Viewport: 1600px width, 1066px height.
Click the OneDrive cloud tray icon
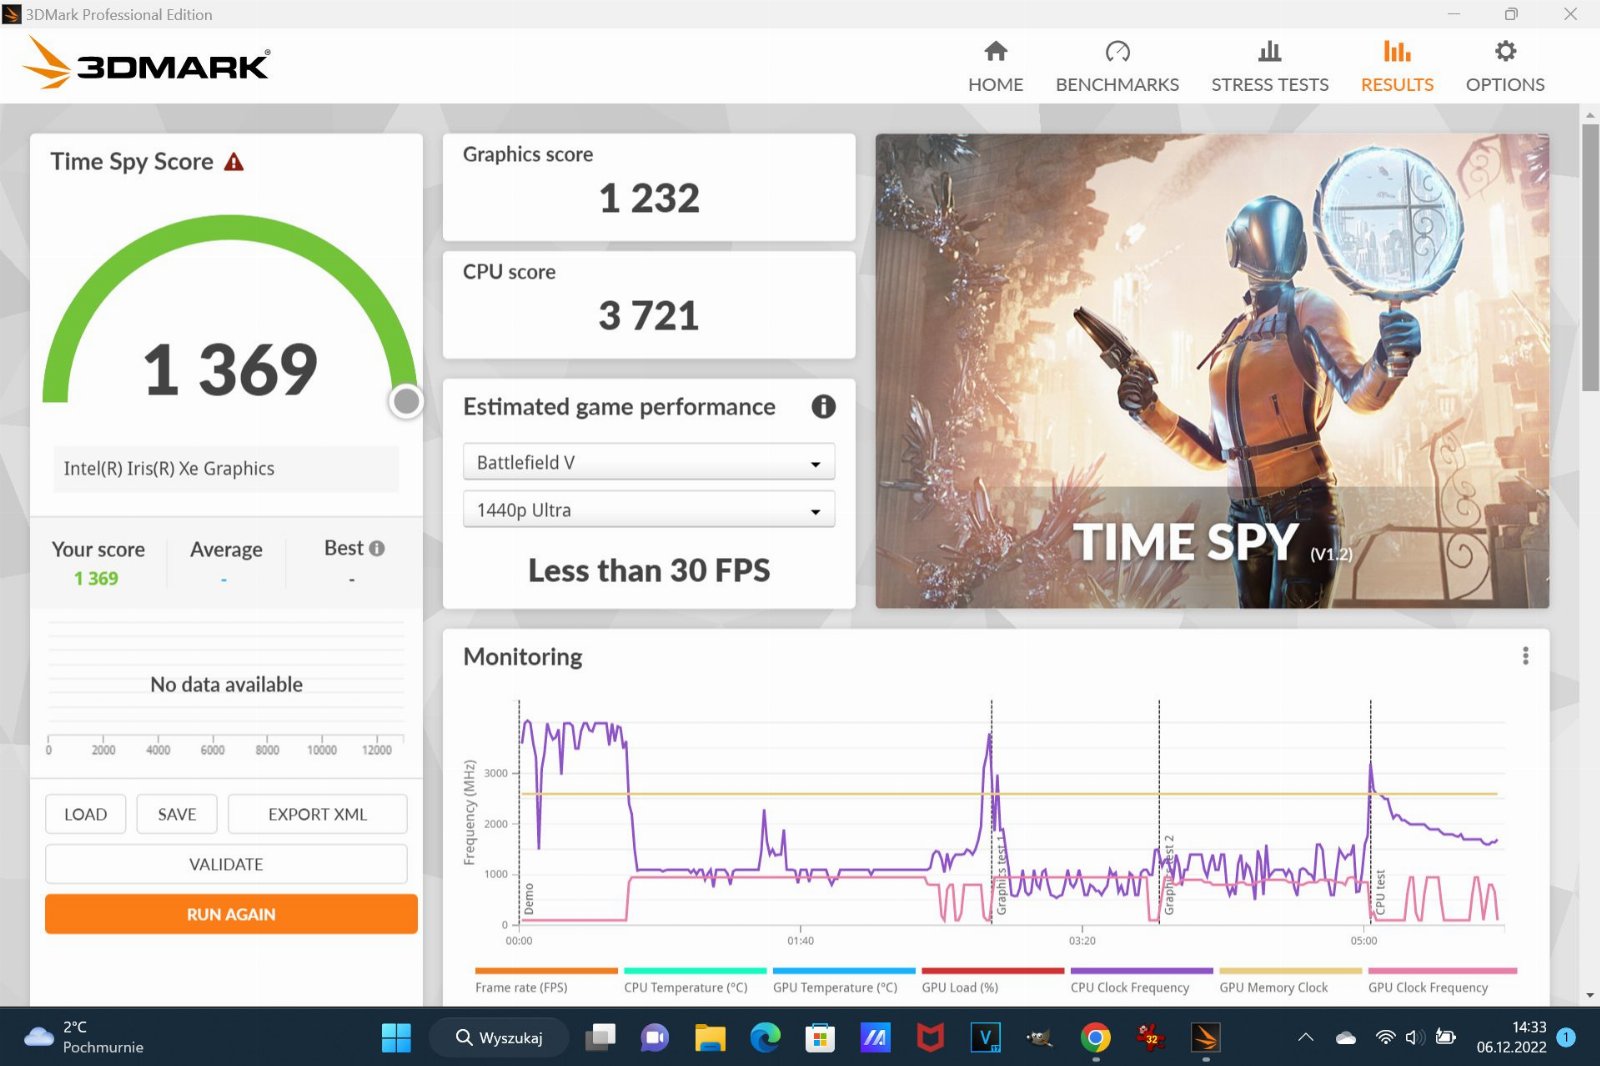point(1346,1037)
